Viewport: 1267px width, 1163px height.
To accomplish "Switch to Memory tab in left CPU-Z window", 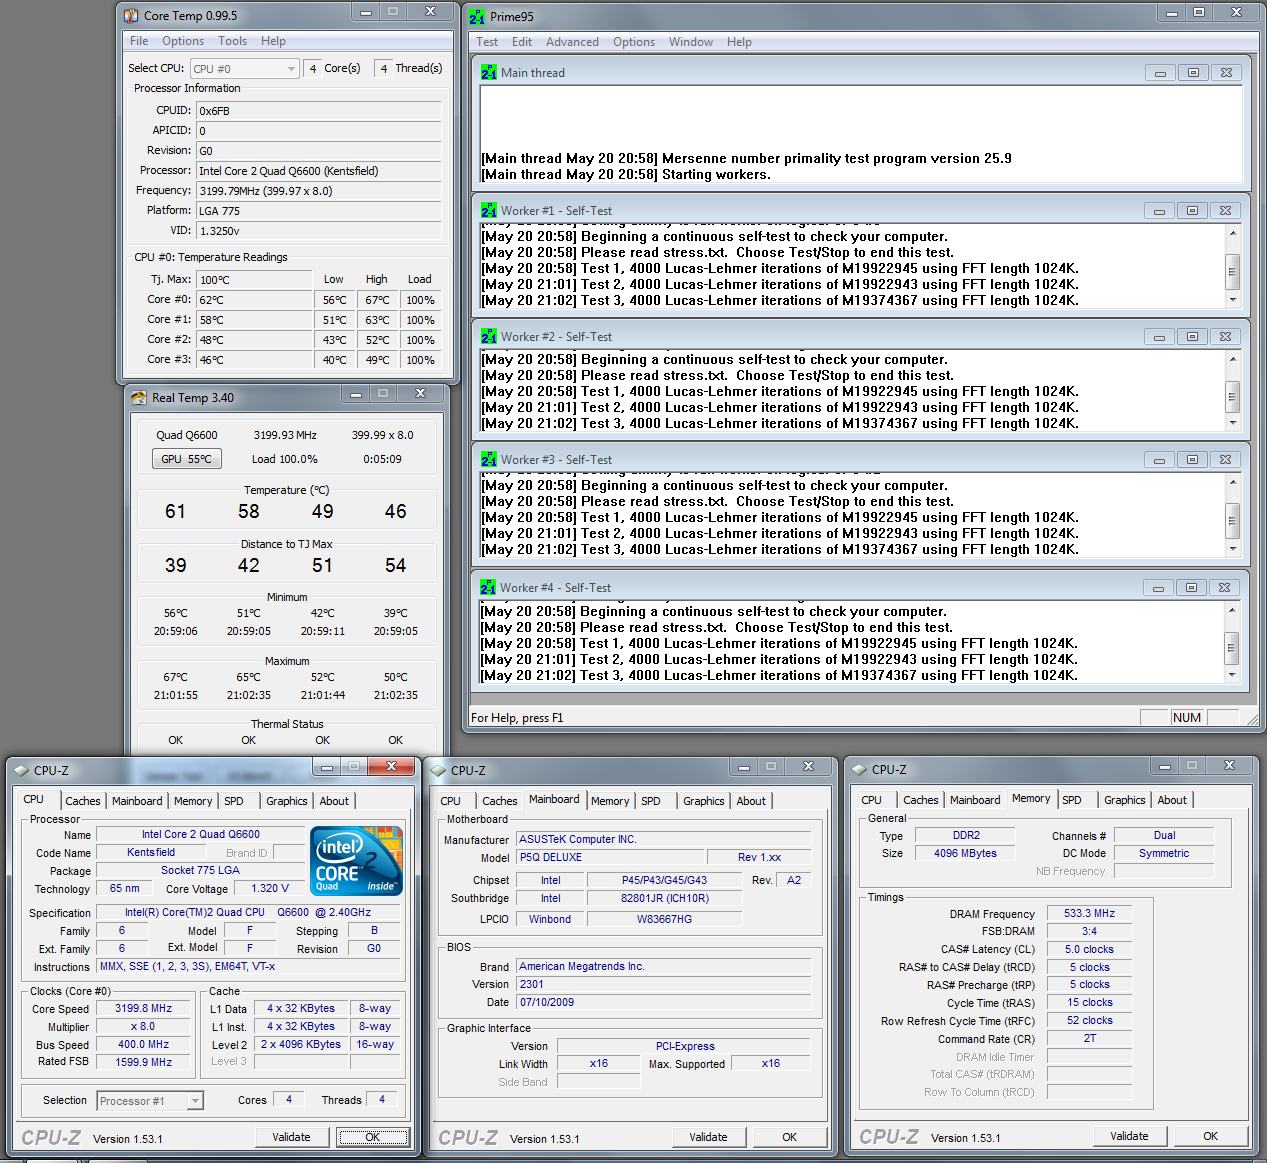I will click(x=193, y=801).
